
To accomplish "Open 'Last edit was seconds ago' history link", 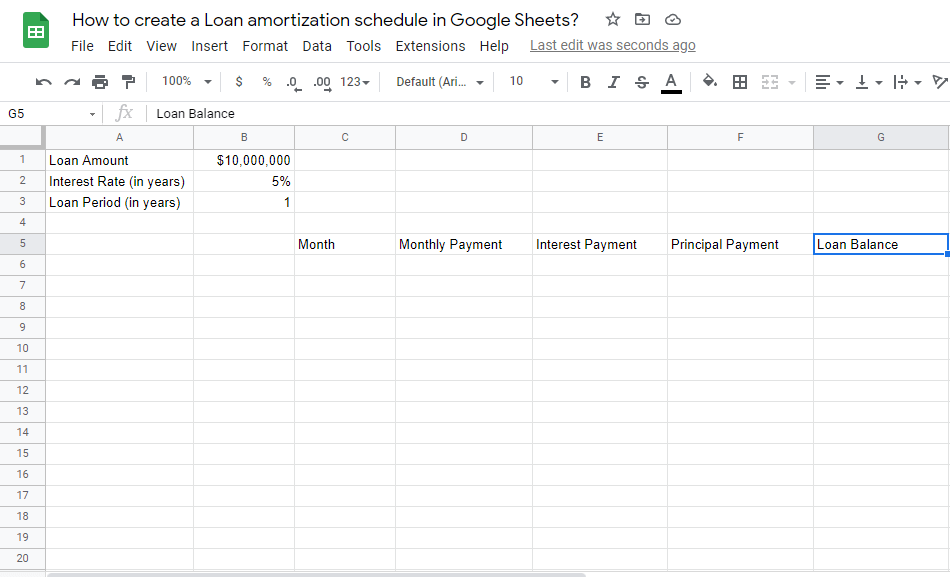I will pyautogui.click(x=613, y=45).
